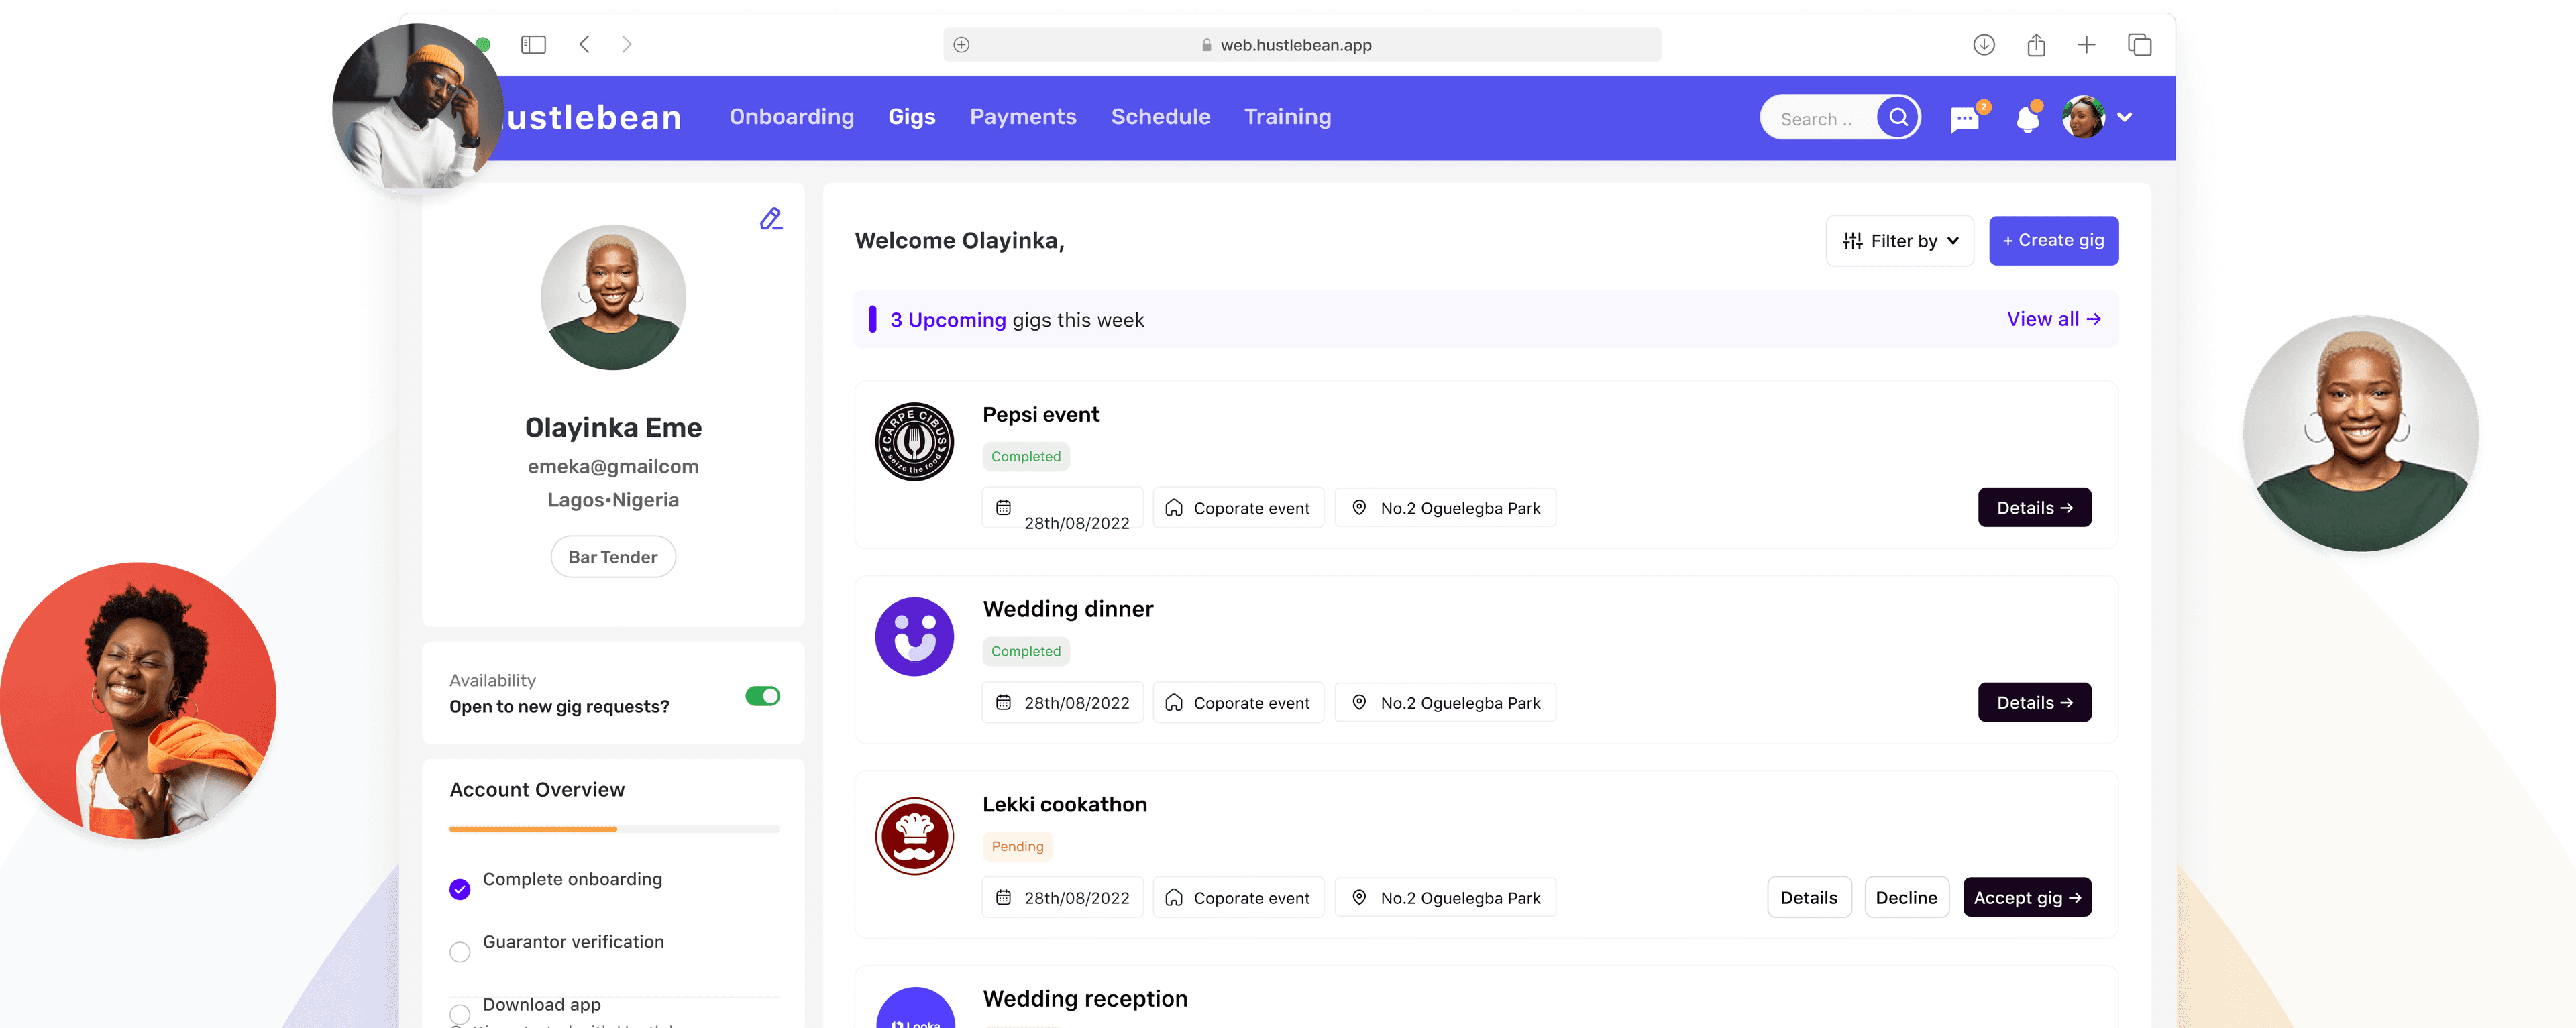Toggle availability for new gig requests
Image resolution: width=2576 pixels, height=1028 pixels.
tap(762, 696)
